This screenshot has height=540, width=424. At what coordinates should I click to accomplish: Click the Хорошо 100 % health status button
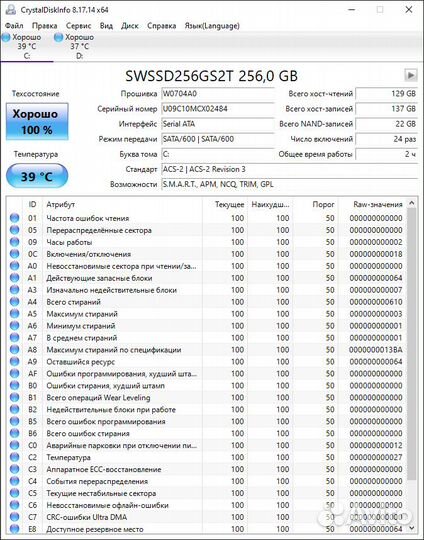(x=37, y=122)
